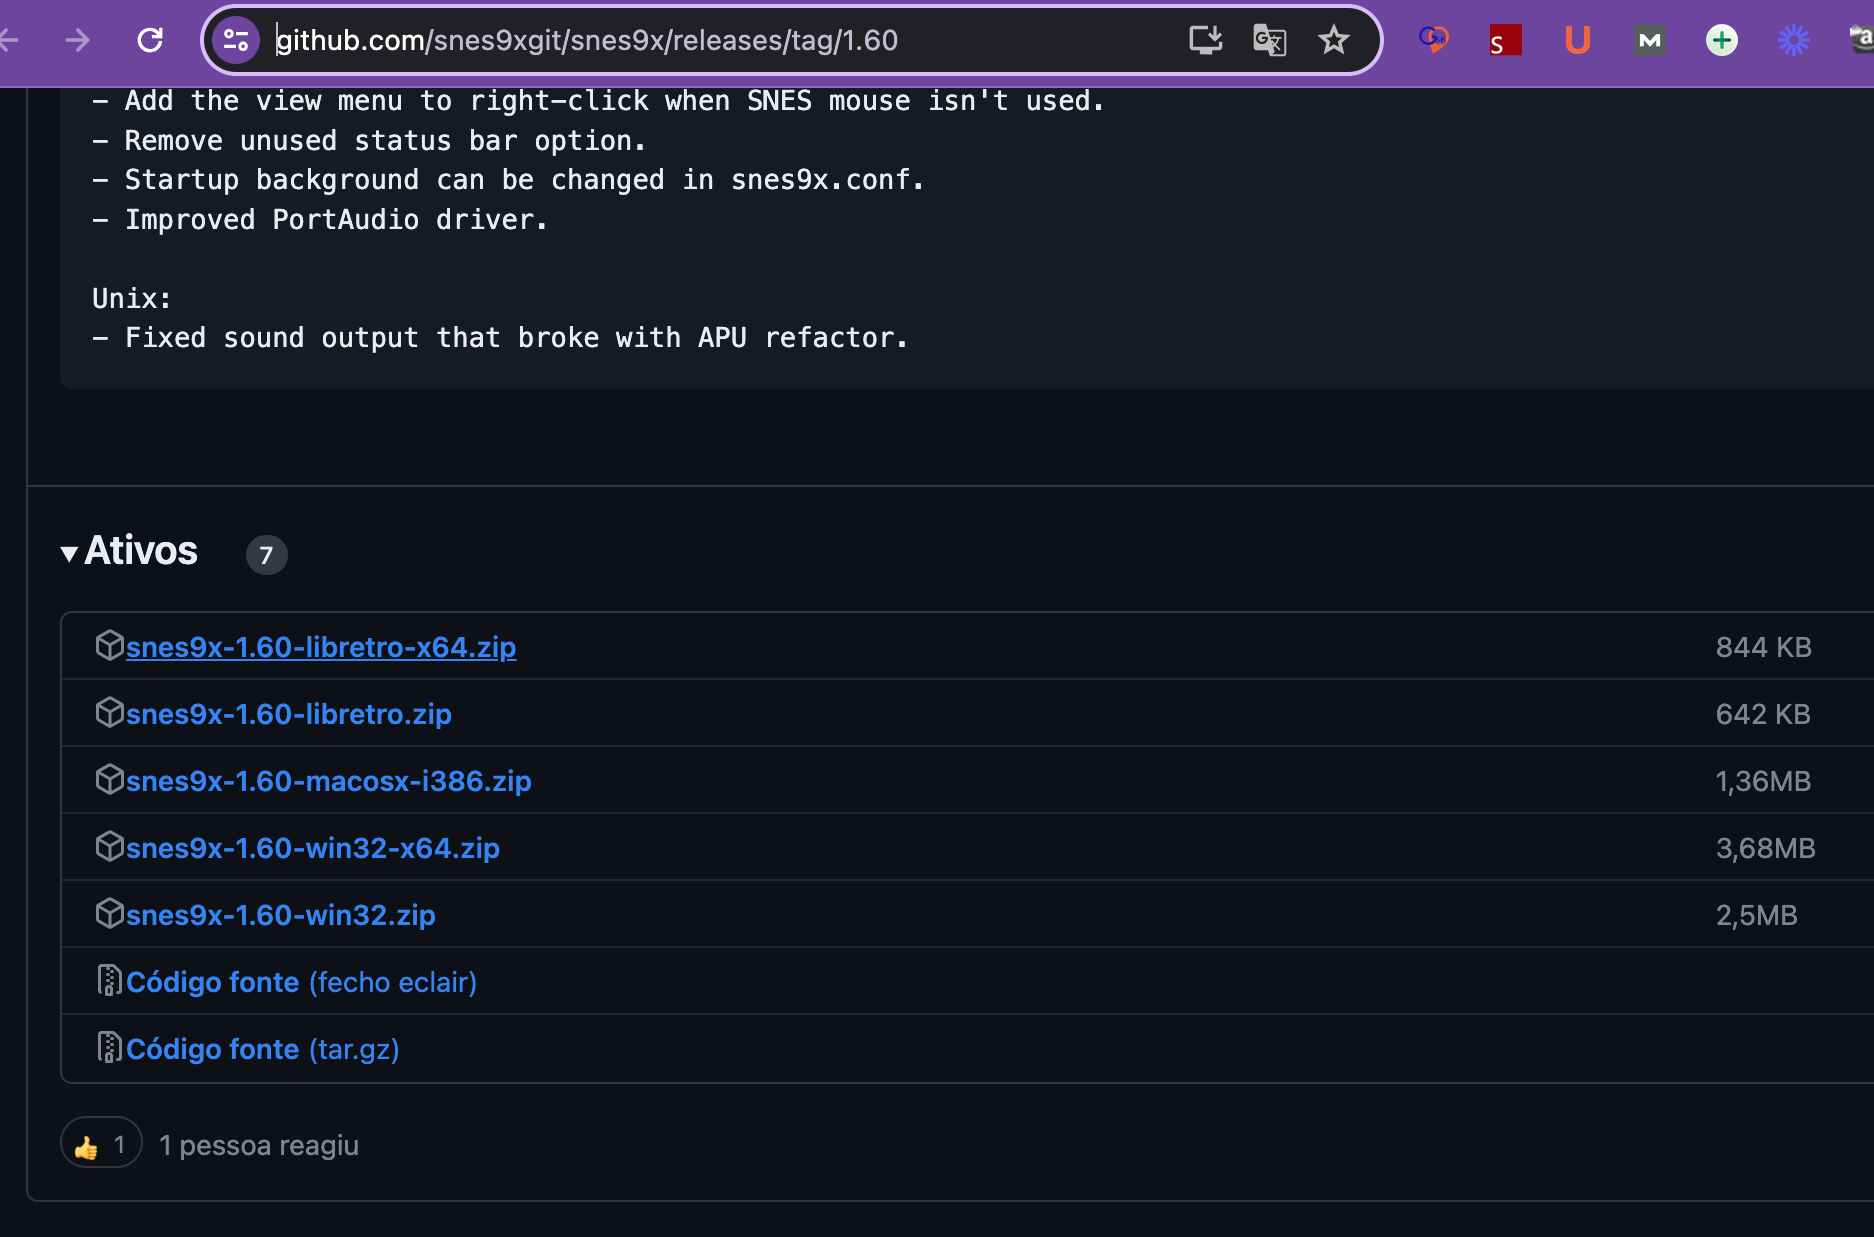Click the 2,5MB file size
Viewport: 1874px width, 1237px height.
pyautogui.click(x=1757, y=915)
